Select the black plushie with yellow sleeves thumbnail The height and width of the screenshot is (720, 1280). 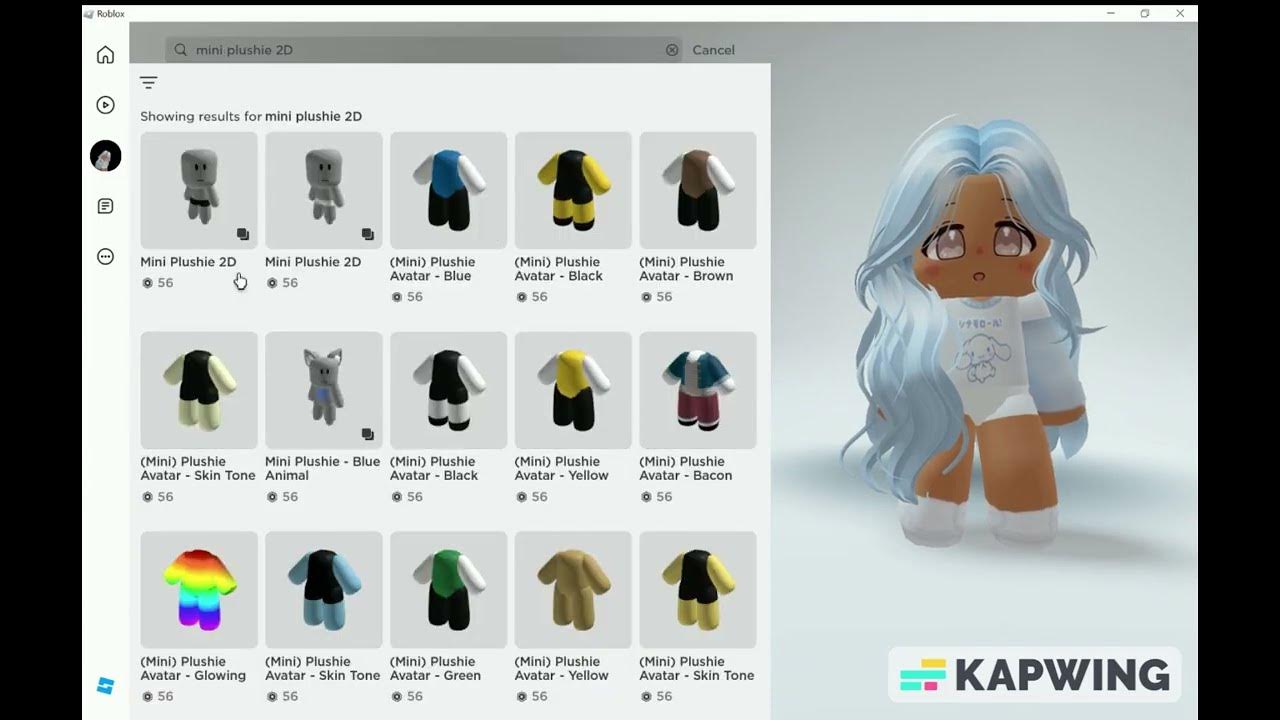(573, 190)
